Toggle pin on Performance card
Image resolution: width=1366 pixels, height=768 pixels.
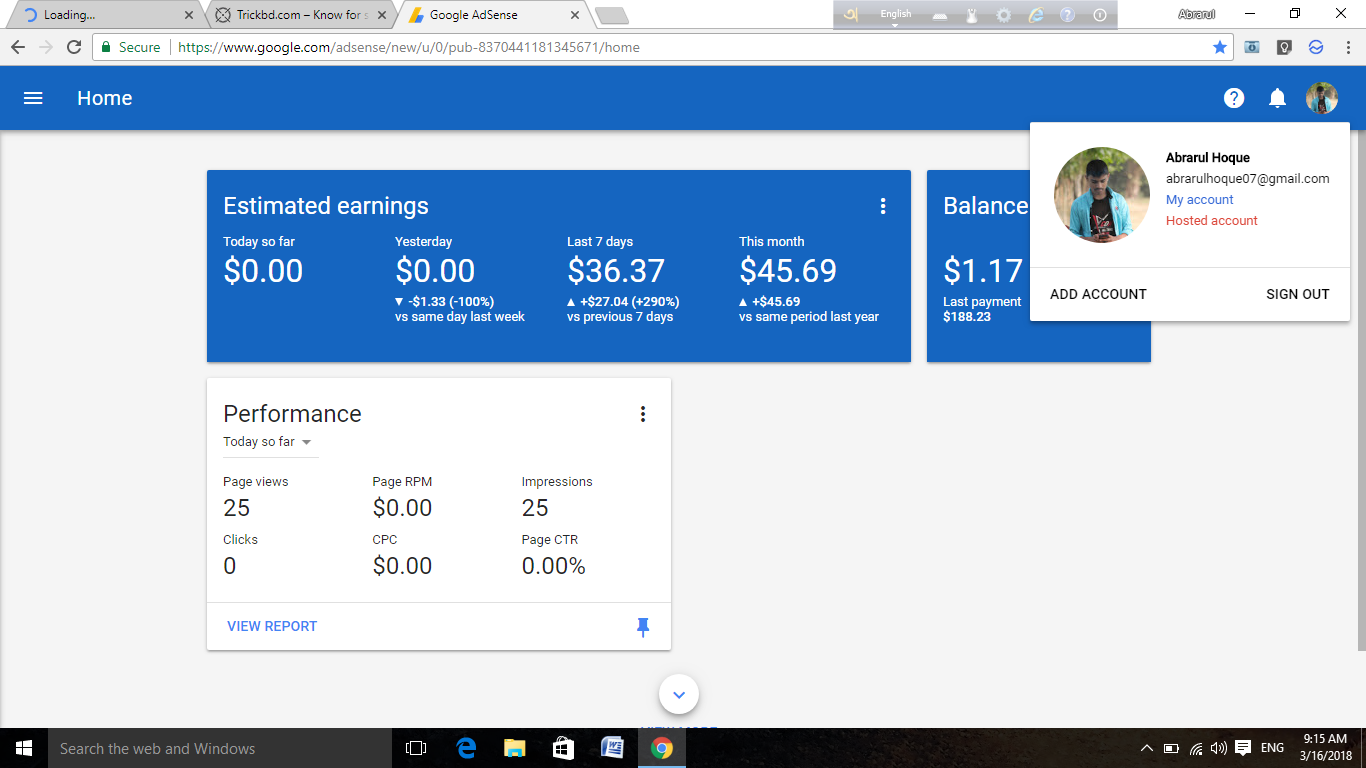coord(643,626)
